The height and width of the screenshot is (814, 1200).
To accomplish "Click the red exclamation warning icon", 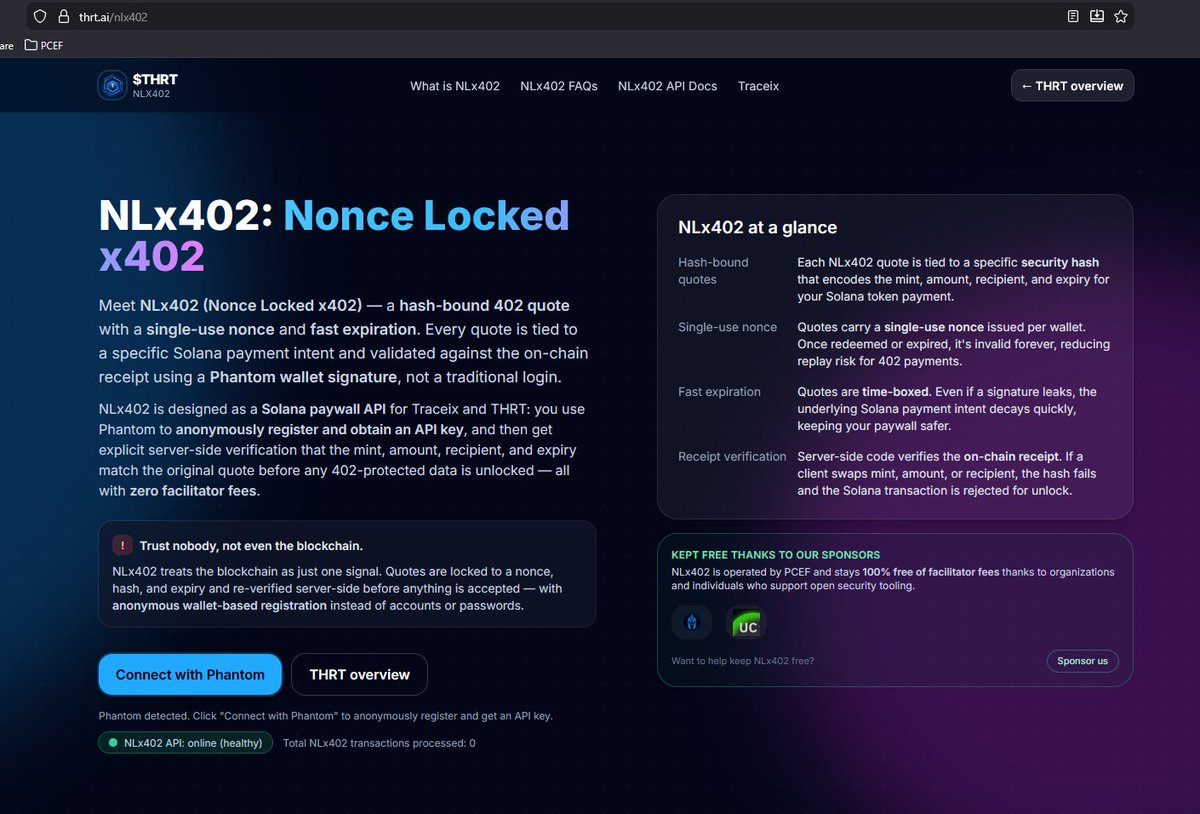I will click(122, 545).
